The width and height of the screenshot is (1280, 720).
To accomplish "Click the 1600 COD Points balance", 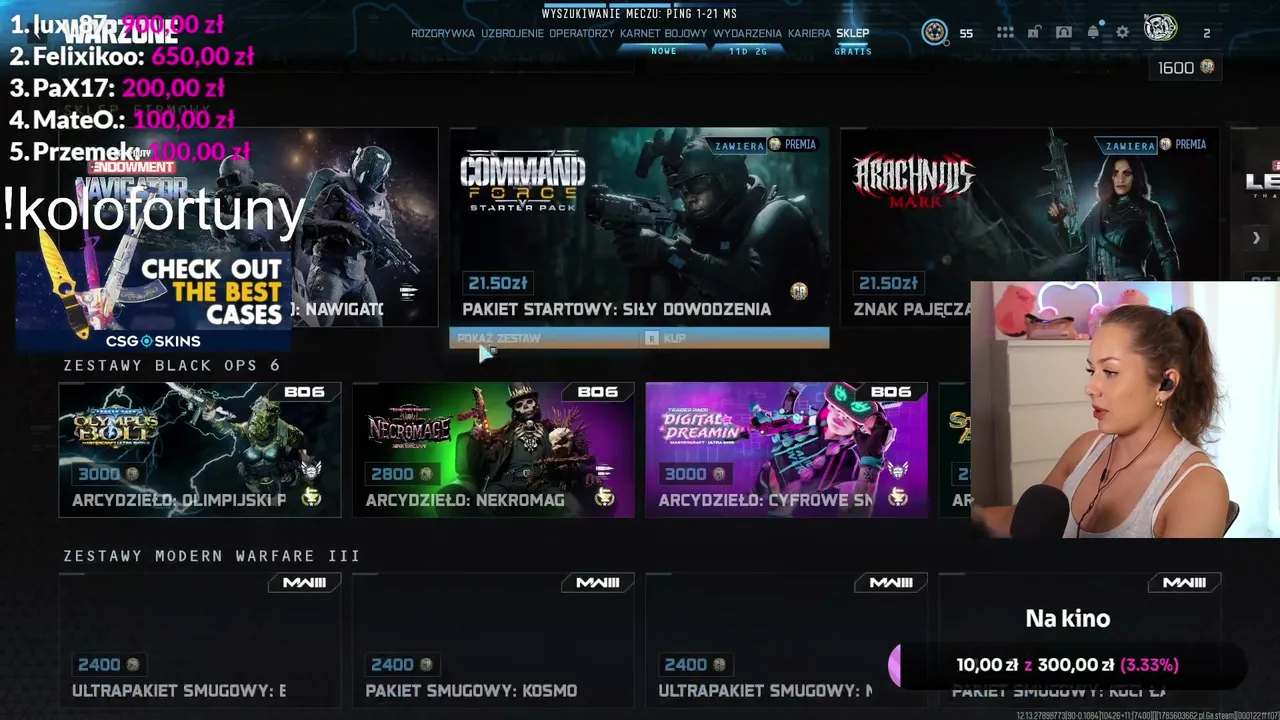I will point(1186,67).
